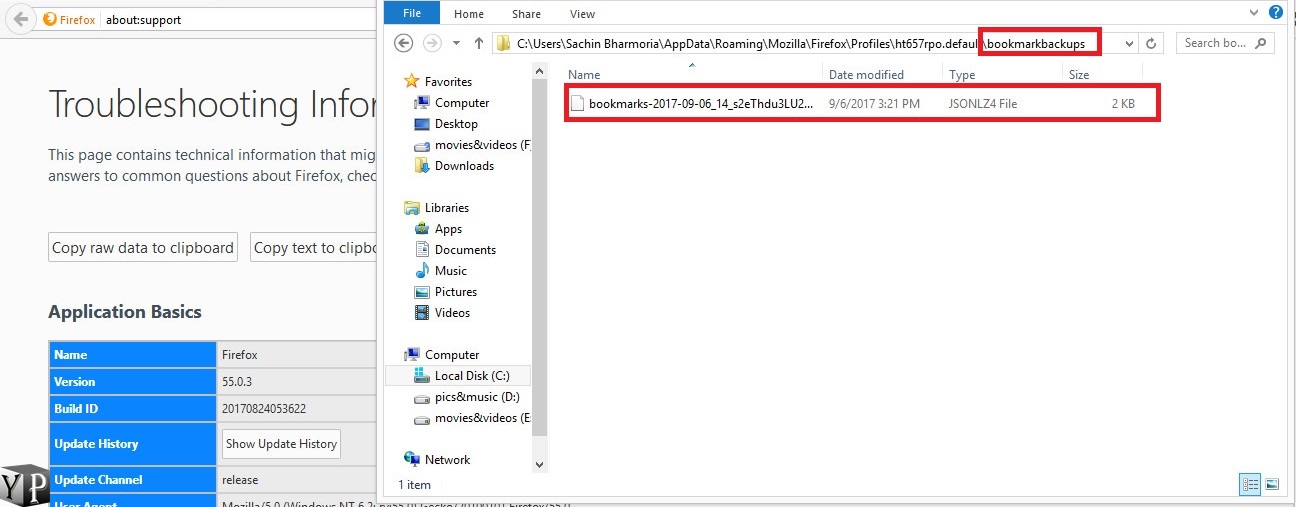Open the recent locations dropdown in Explorer
Screen dimensions: 1296x507
pyautogui.click(x=456, y=43)
